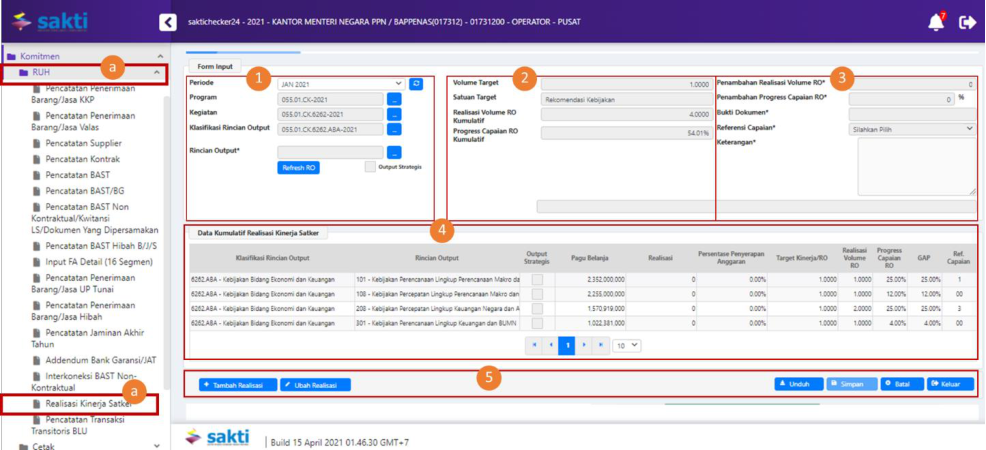
Task: Open the rows-per-page dropdown showing 10
Action: [627, 345]
